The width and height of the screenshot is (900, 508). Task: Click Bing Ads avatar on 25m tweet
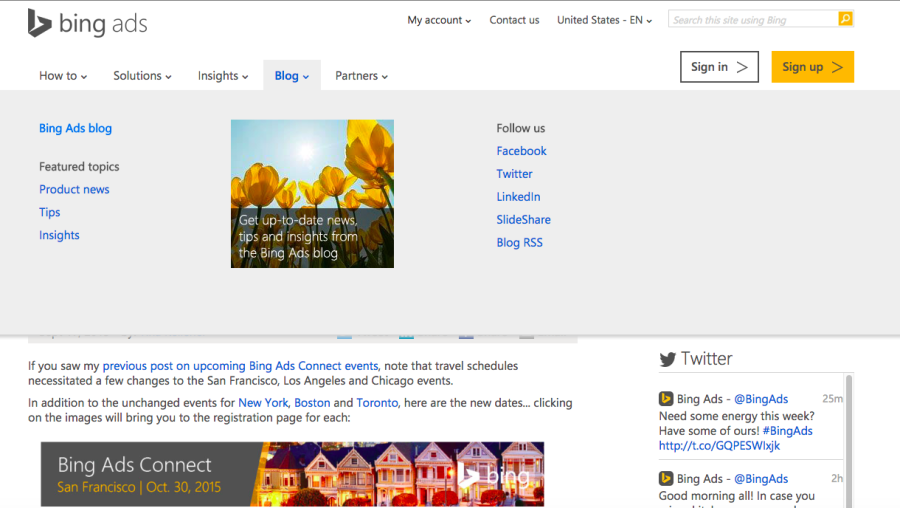pyautogui.click(x=666, y=398)
